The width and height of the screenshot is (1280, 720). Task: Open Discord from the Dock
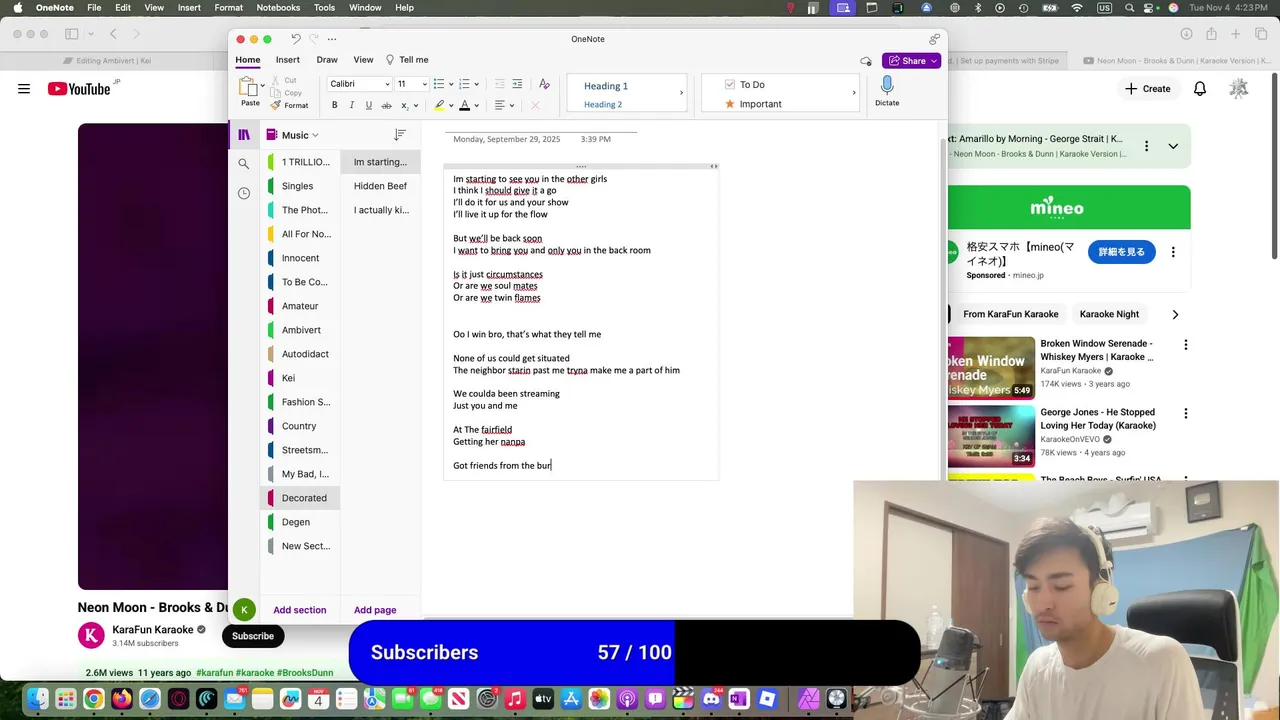pos(711,699)
